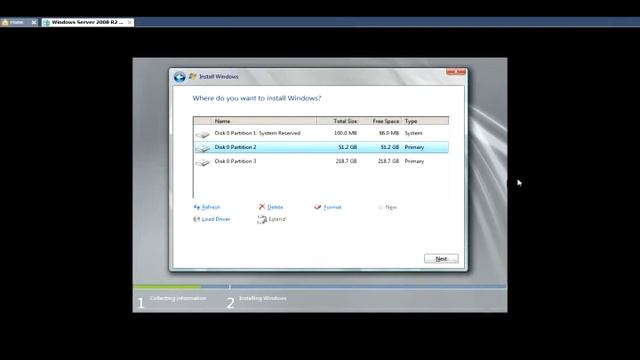Close the Home tab
This screenshot has width=640, height=360.
point(34,22)
